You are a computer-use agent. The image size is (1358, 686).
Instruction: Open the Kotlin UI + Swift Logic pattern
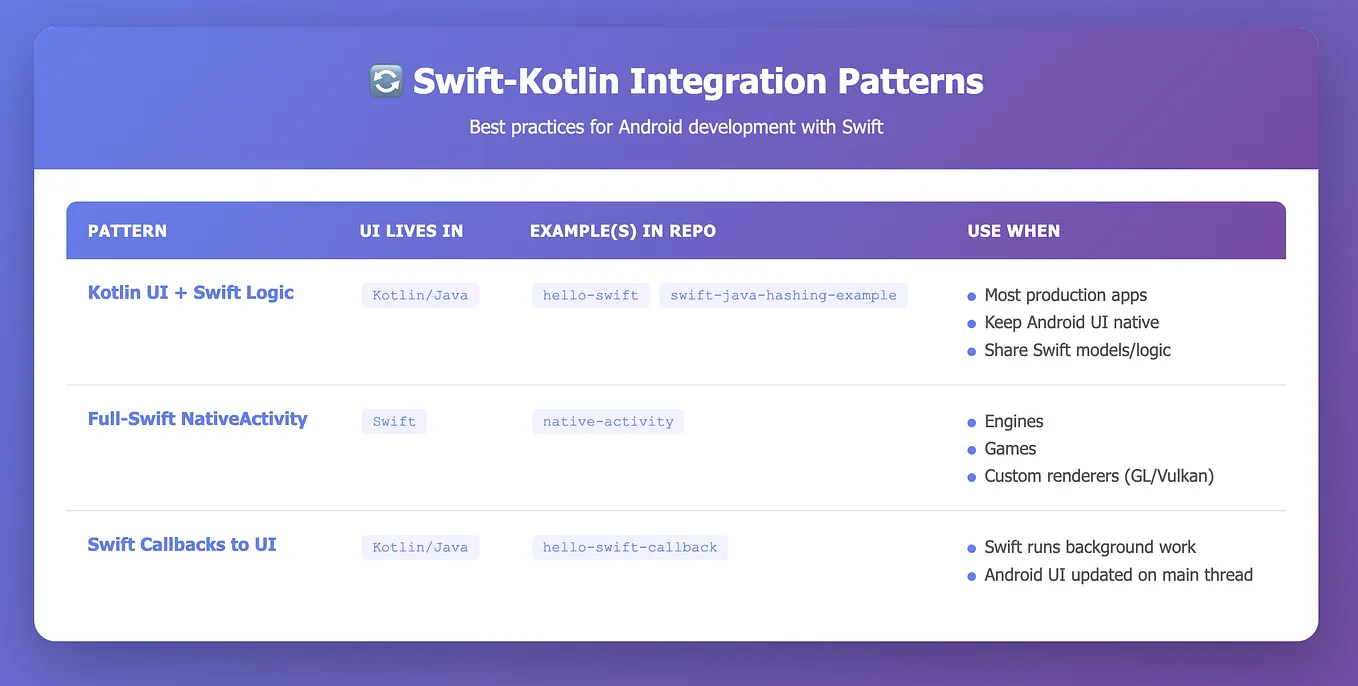pyautogui.click(x=190, y=292)
